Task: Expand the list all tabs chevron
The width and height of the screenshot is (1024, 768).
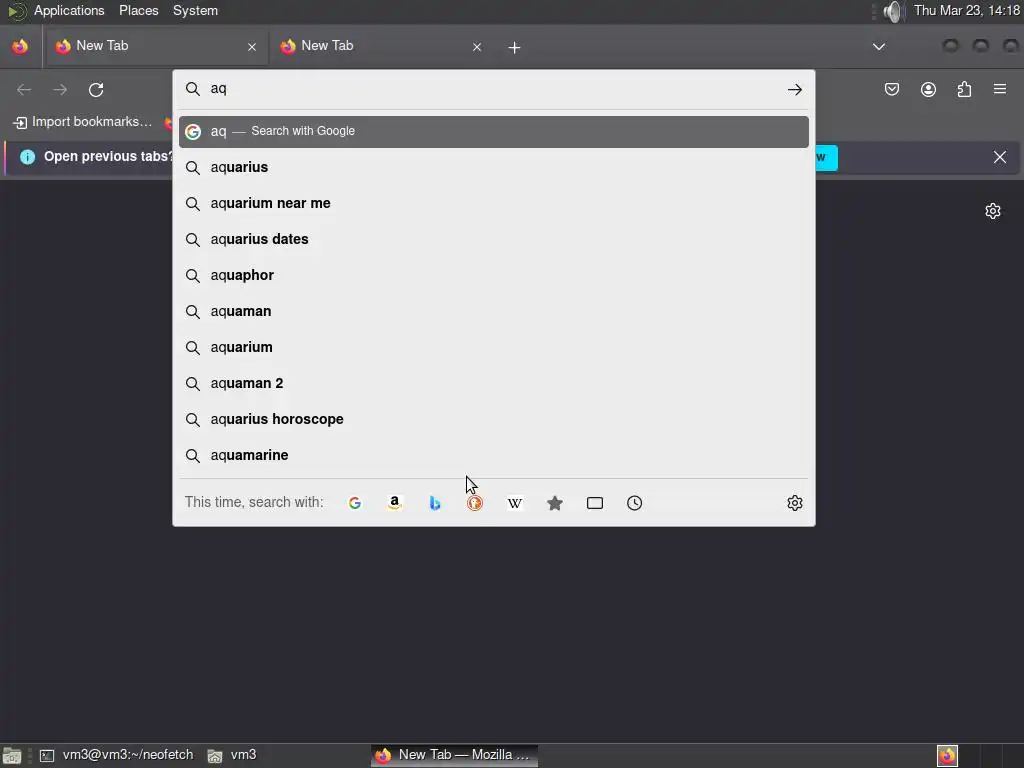Action: coord(879,47)
